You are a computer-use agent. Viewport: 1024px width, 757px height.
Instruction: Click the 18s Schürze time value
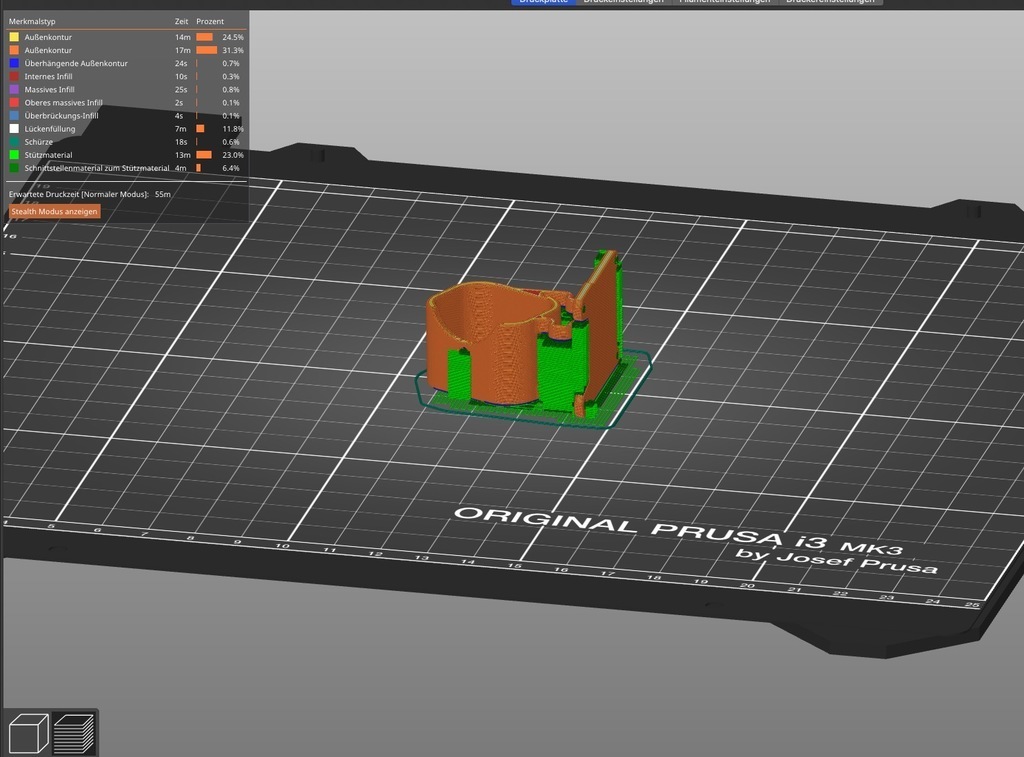tap(181, 142)
